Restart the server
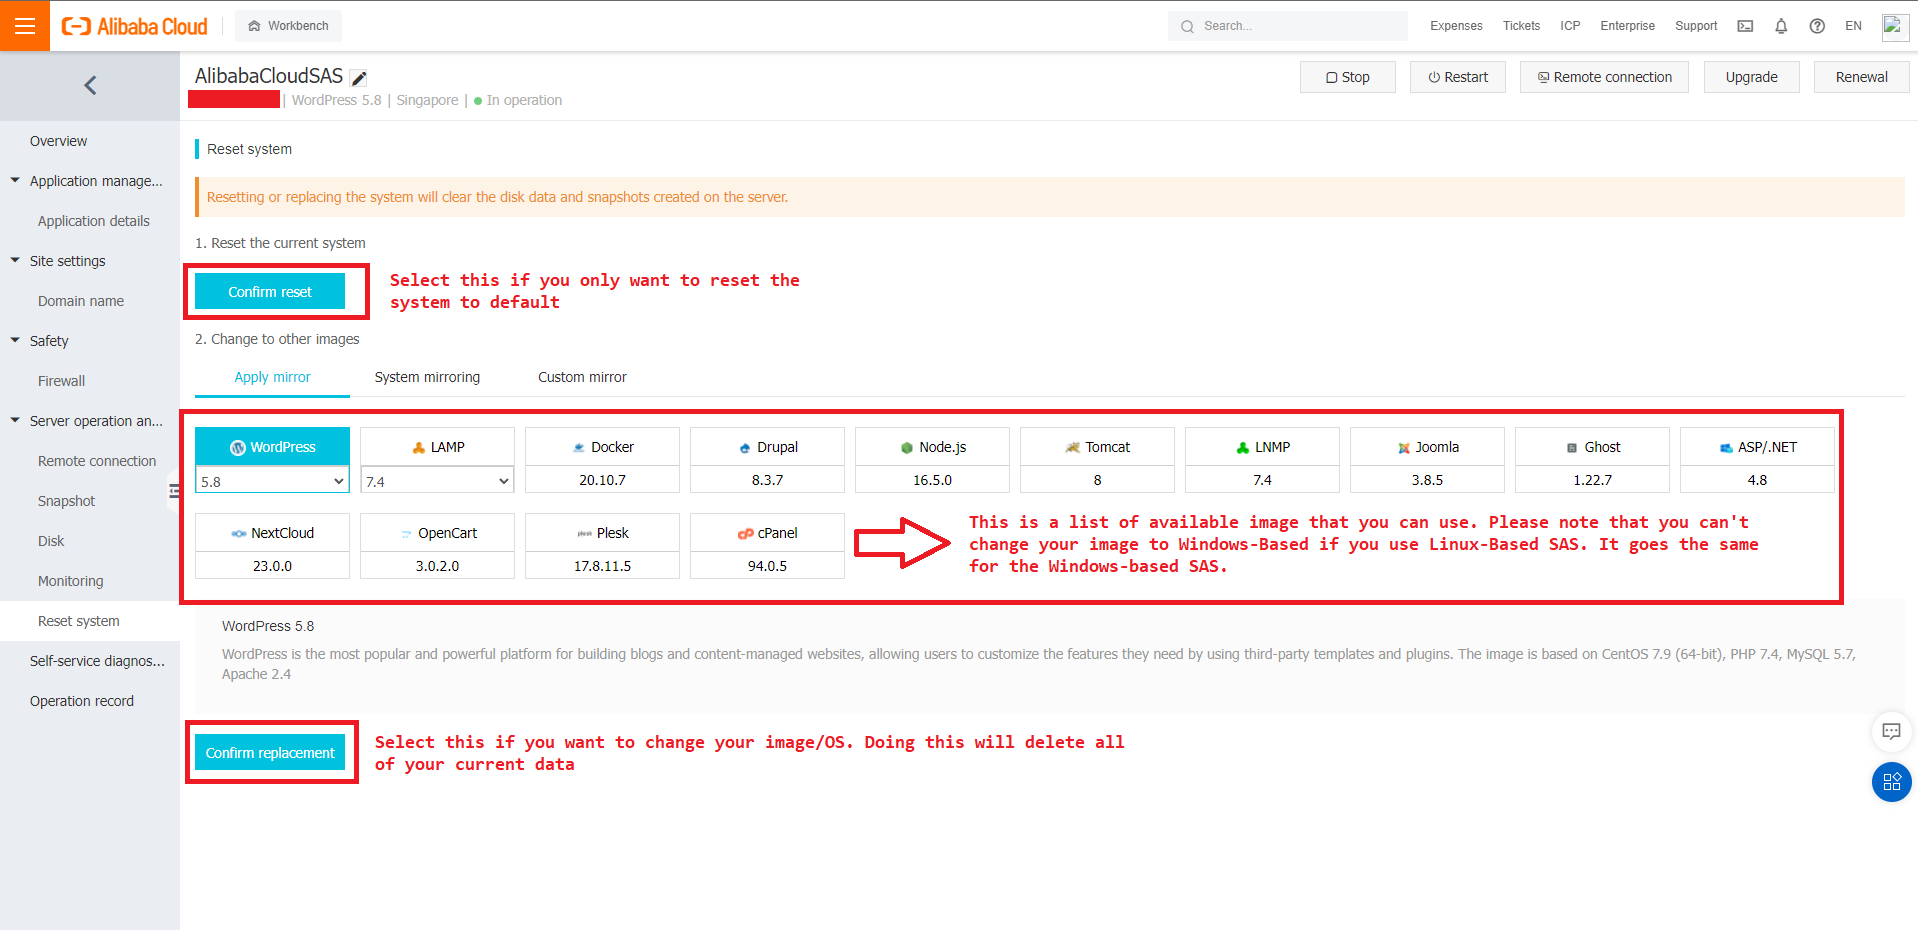 (x=1457, y=77)
